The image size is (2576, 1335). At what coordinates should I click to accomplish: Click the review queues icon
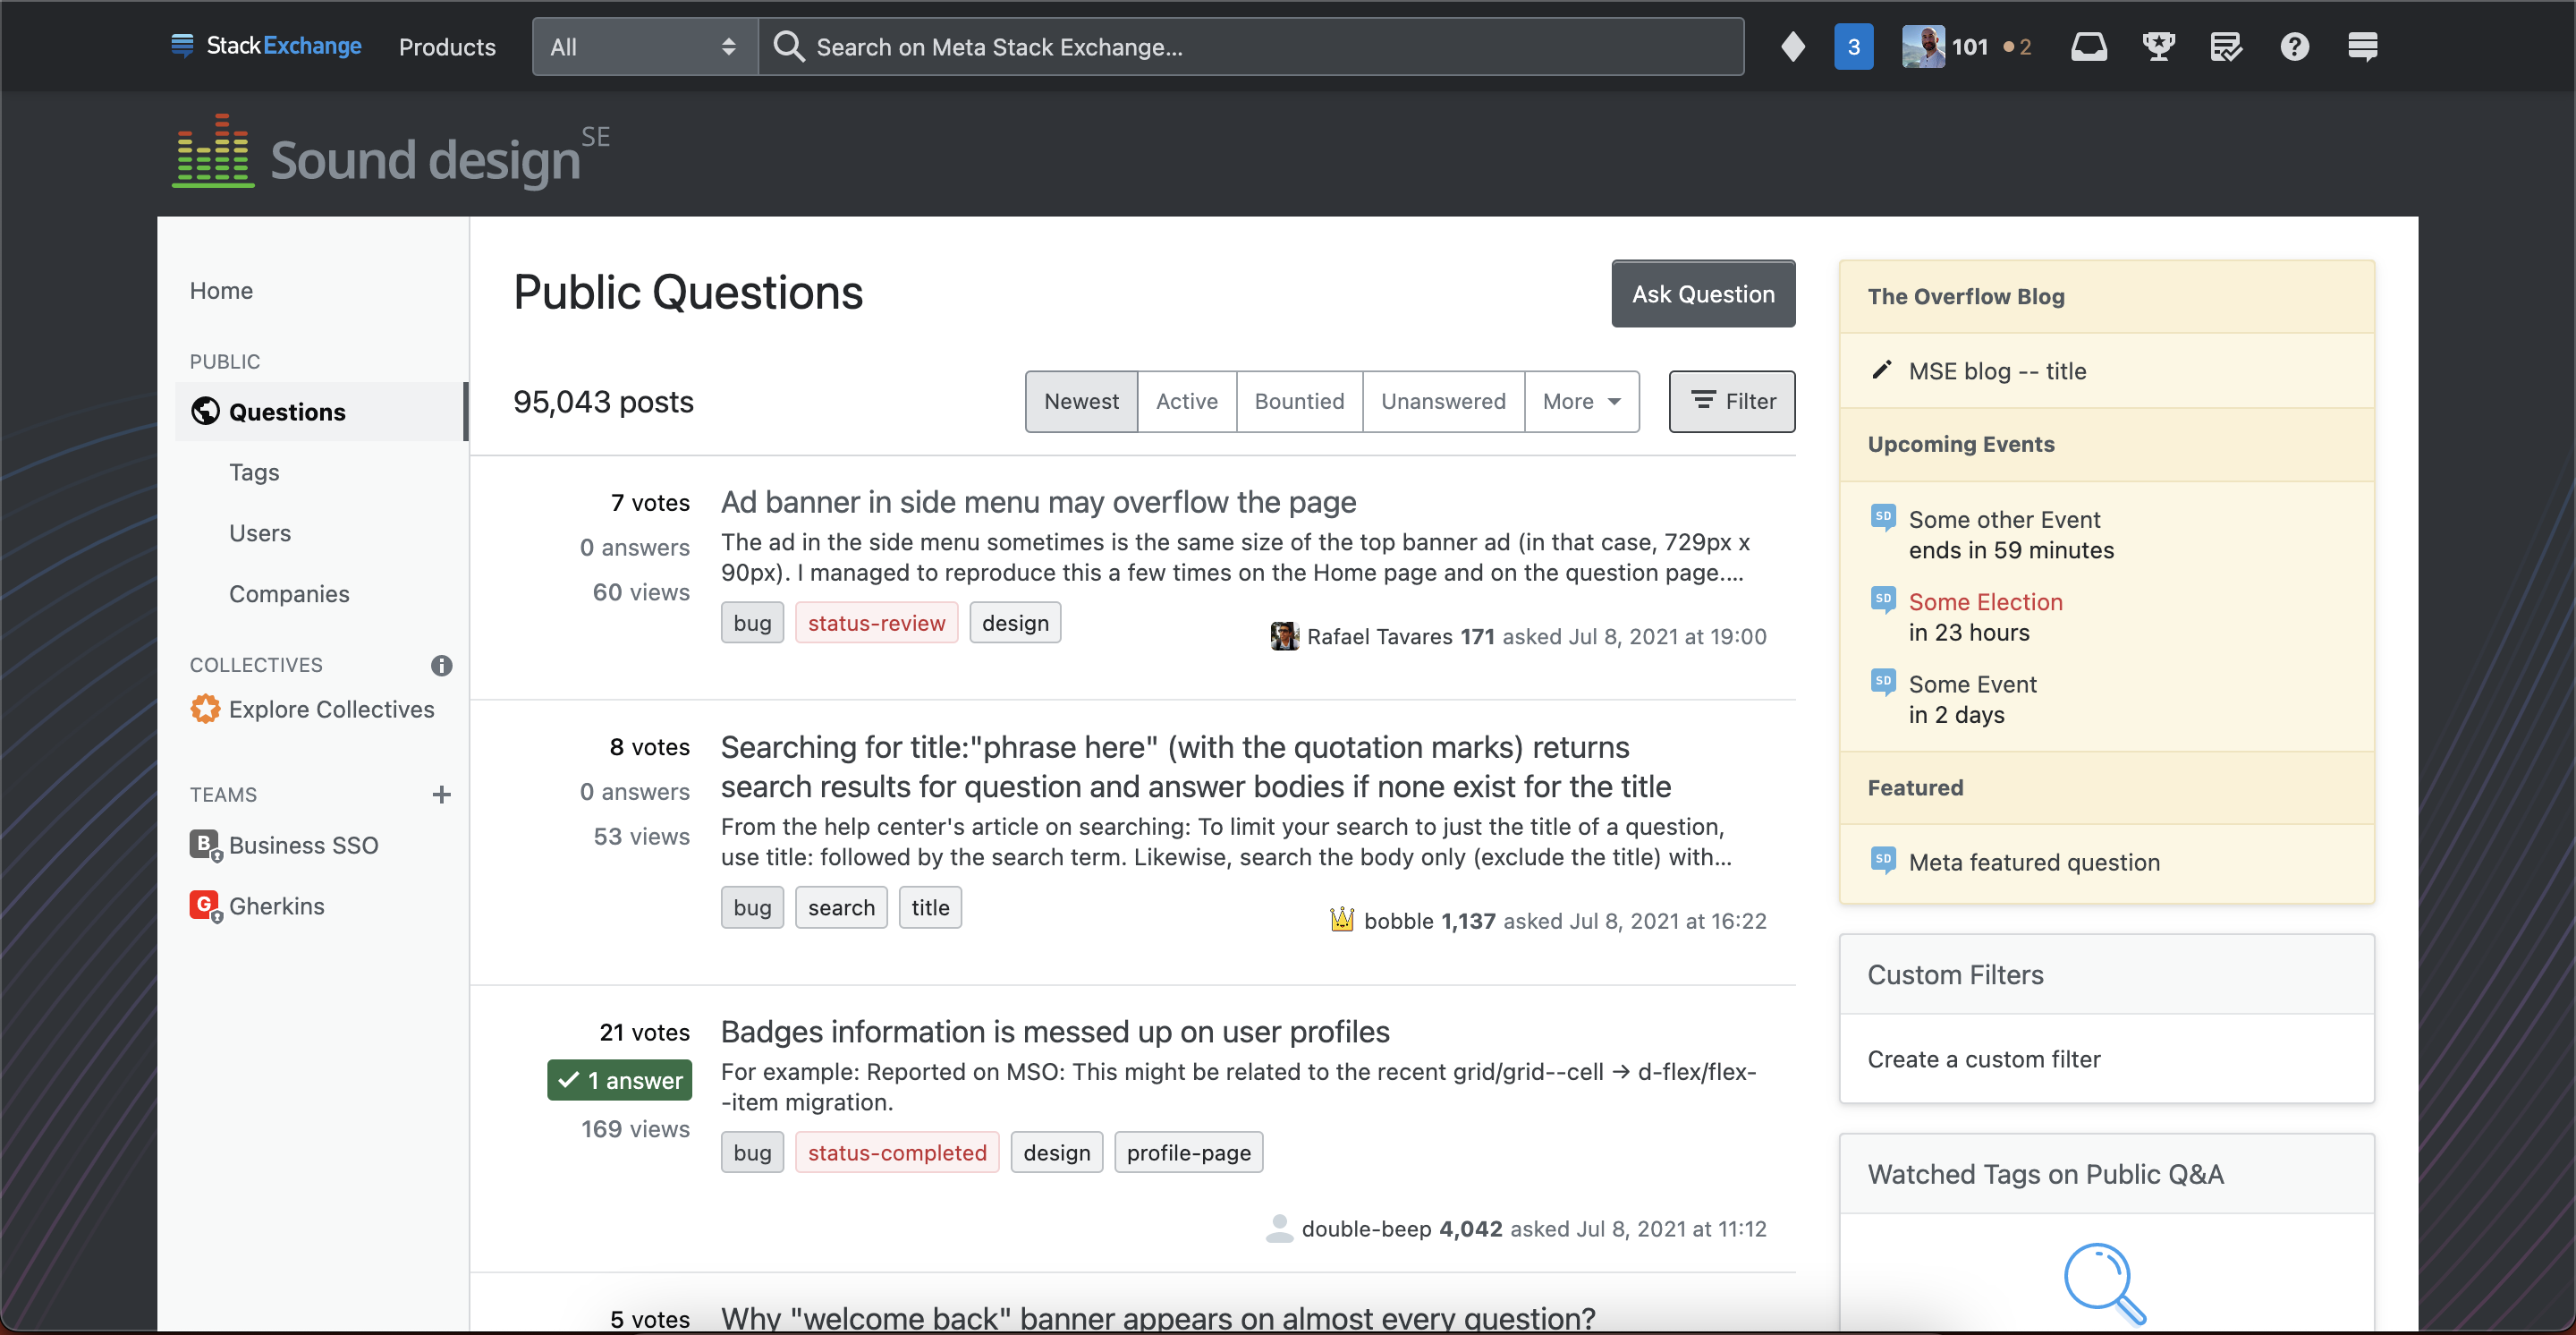coord(2225,46)
